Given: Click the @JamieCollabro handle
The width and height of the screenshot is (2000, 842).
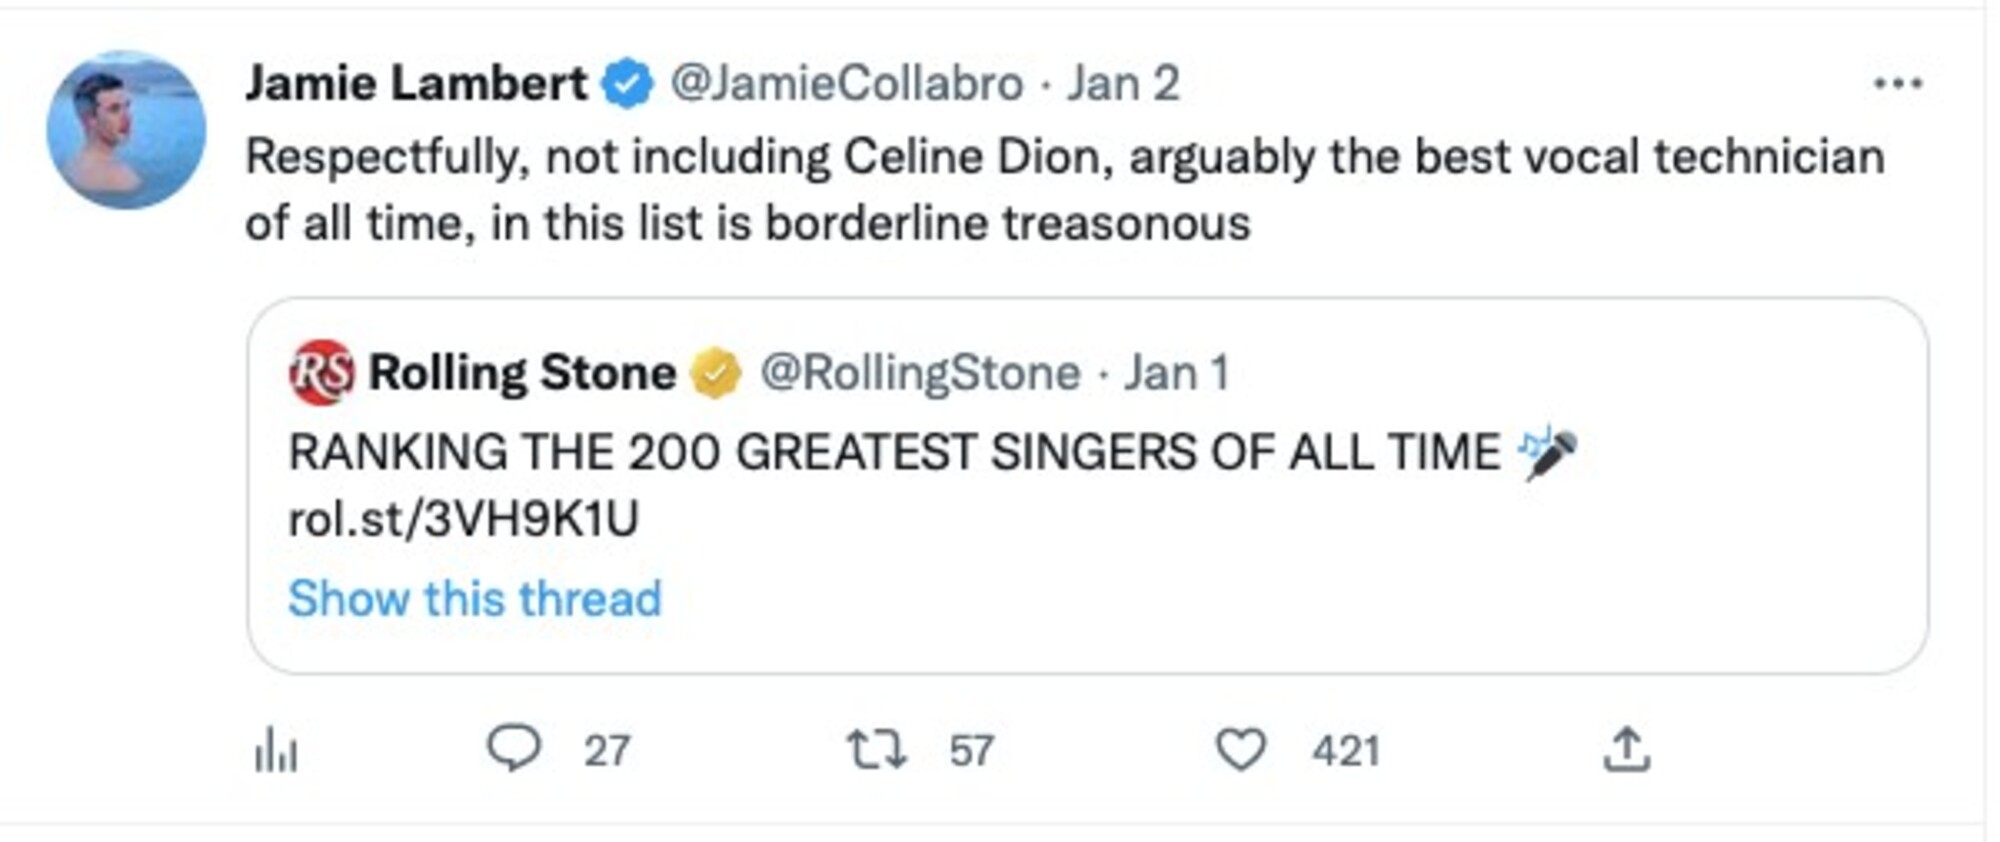Looking at the screenshot, I should (x=846, y=84).
